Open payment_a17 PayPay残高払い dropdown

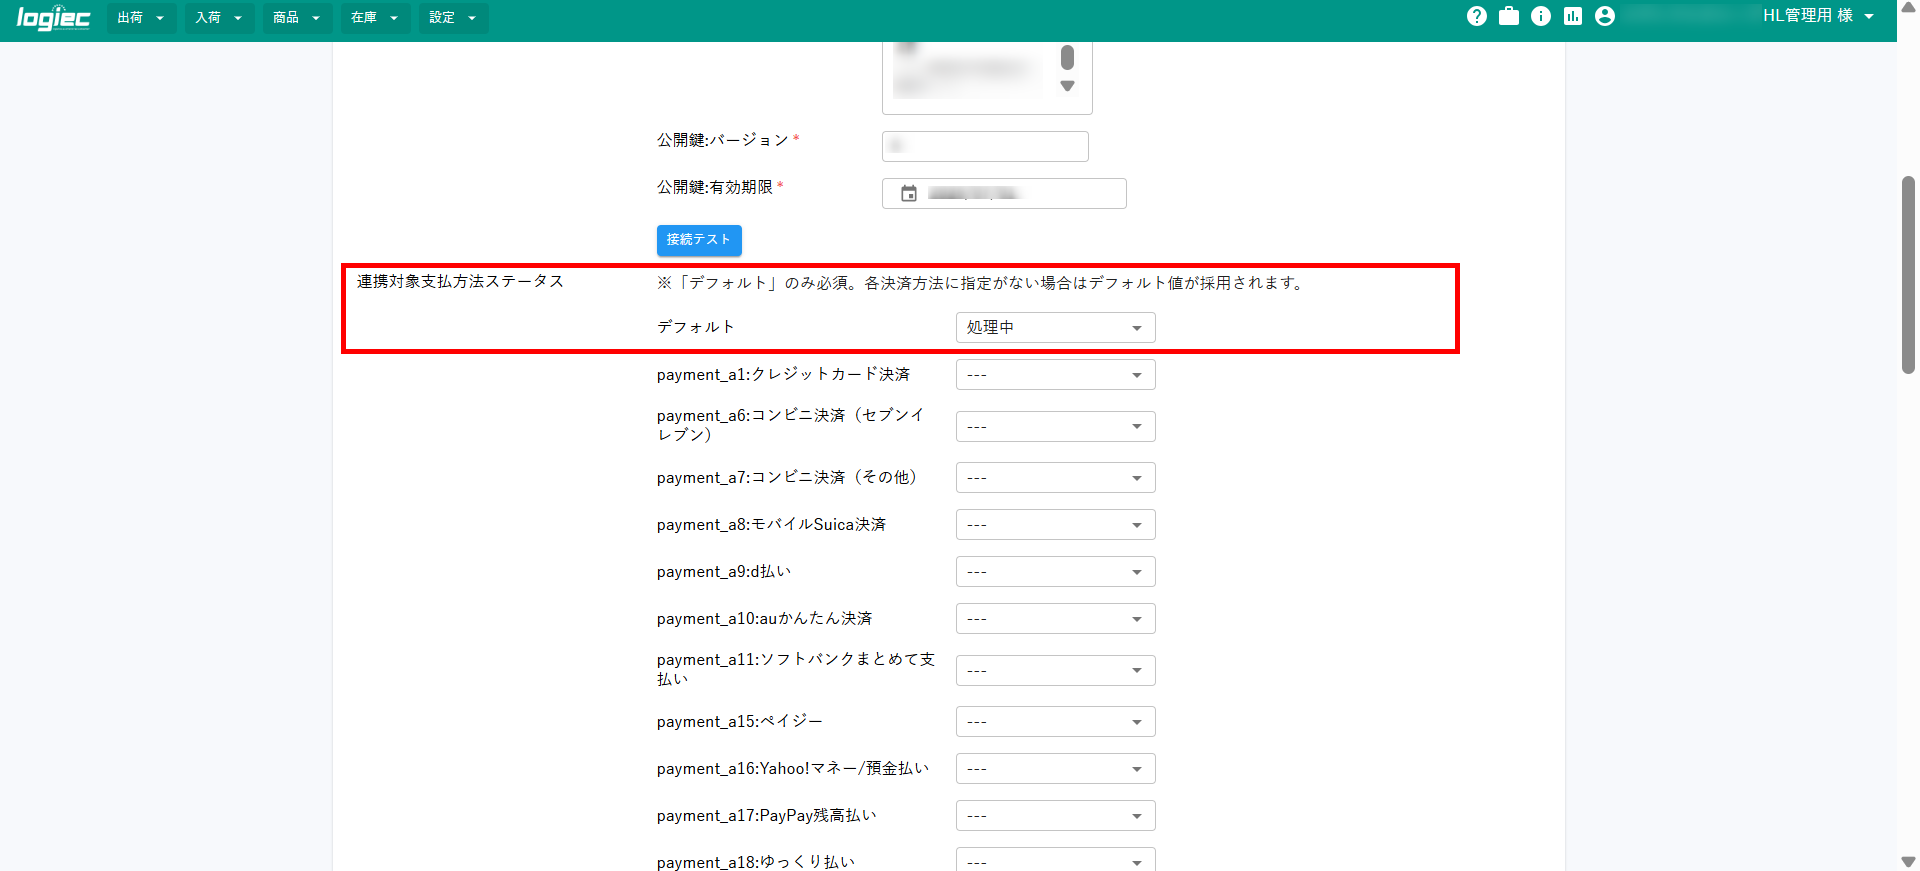pos(1055,816)
